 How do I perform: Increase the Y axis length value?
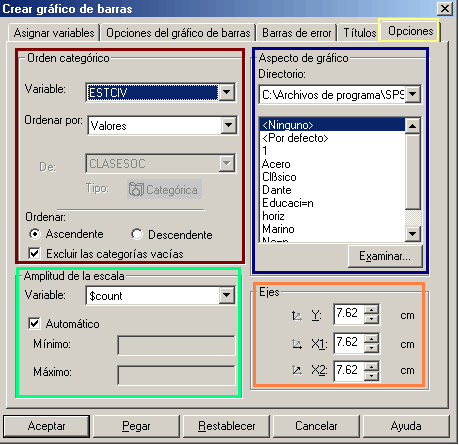pyautogui.click(x=371, y=310)
